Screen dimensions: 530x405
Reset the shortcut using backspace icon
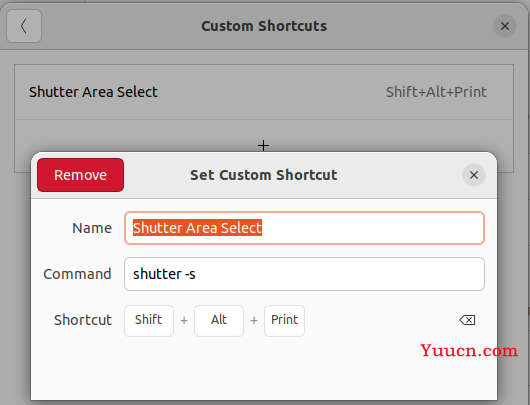tap(467, 320)
